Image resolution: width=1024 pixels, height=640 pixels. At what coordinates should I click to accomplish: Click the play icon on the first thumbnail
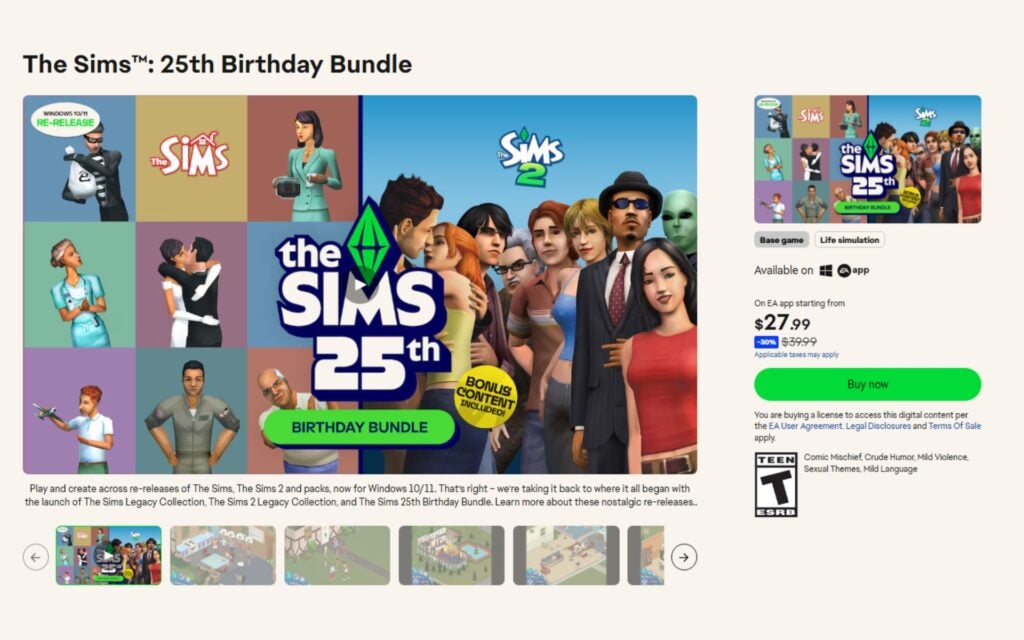coord(107,554)
